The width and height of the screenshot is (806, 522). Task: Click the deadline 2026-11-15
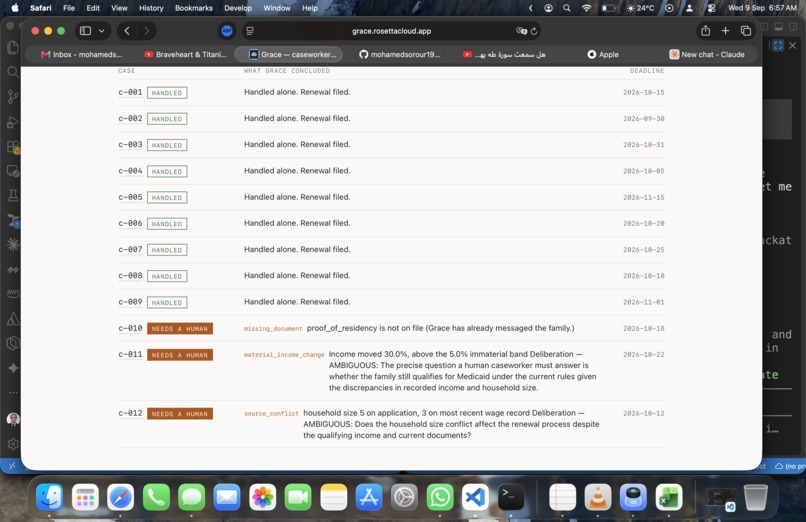644,197
